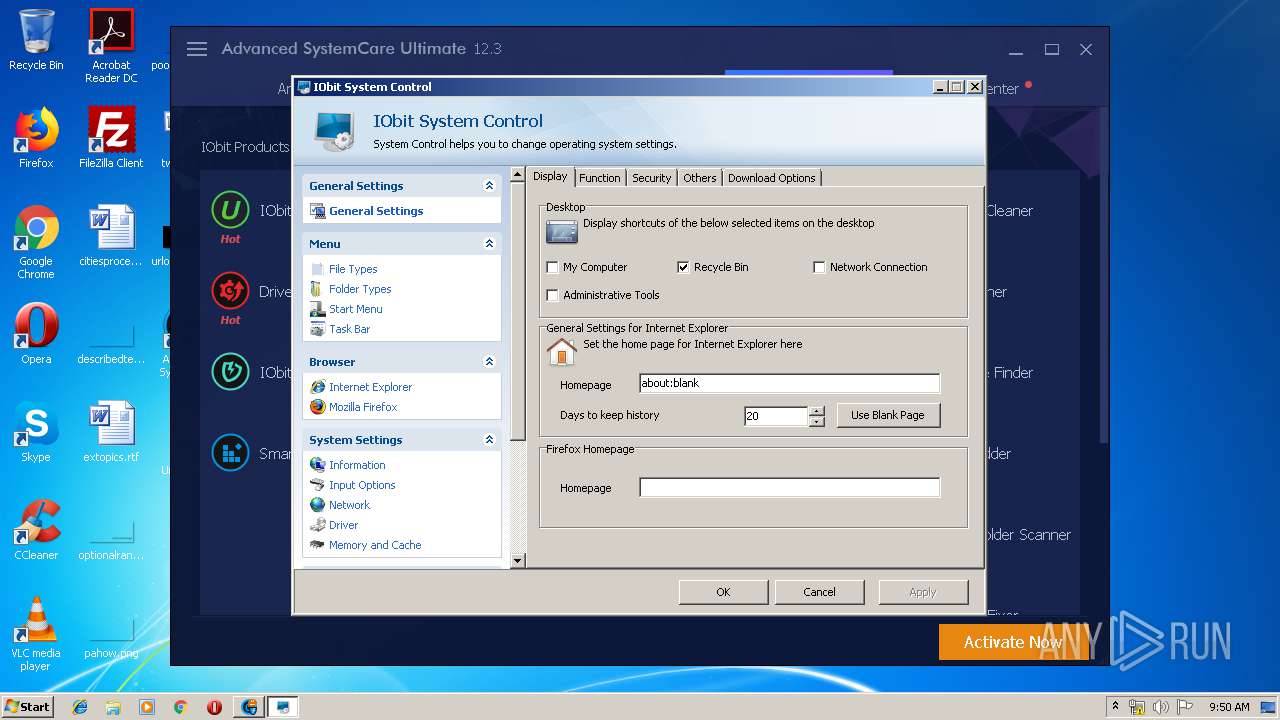Open VLC media player desktop shortcut
1280x720 pixels.
click(36, 634)
